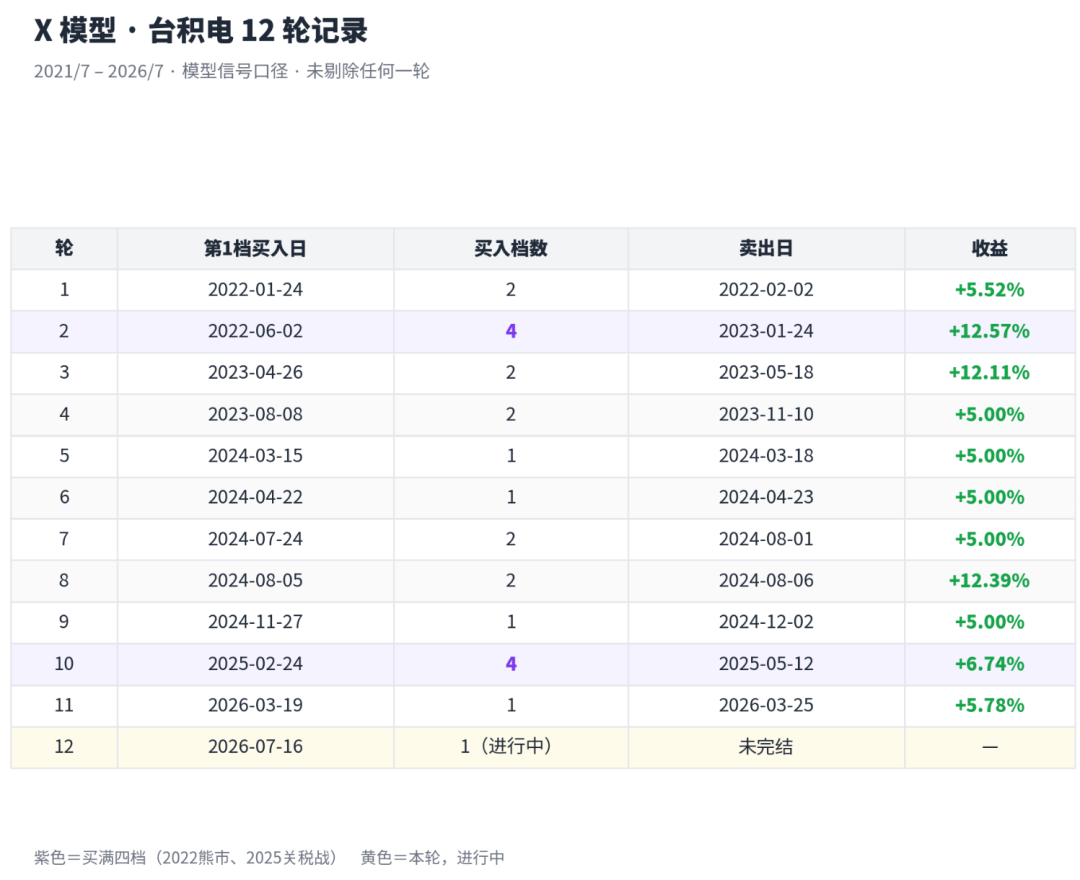Select the sell date 2024-12-02
The image size is (1080, 880).
(766, 622)
